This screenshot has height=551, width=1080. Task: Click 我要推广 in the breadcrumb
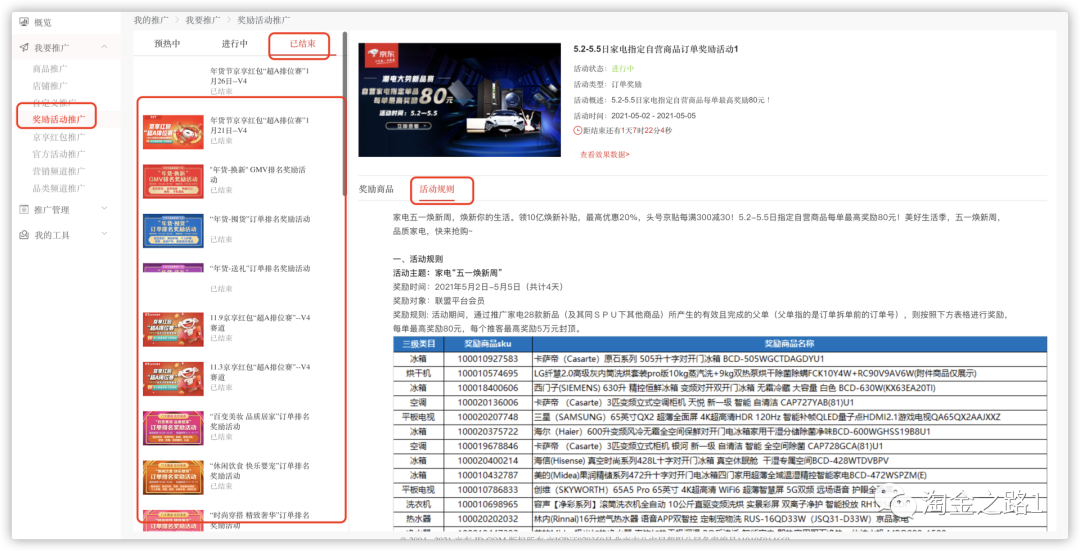202,21
